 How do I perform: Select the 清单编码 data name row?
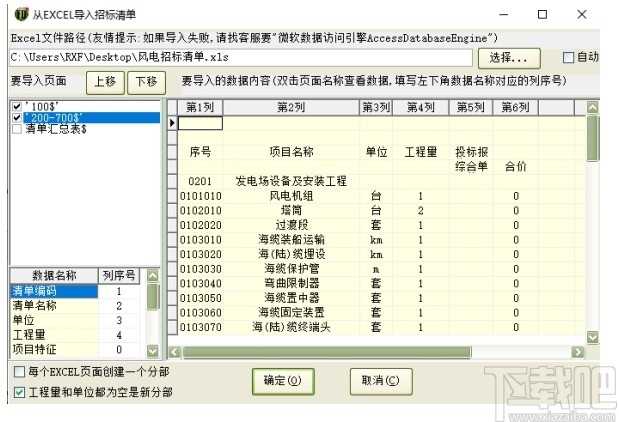pyautogui.click(x=54, y=291)
